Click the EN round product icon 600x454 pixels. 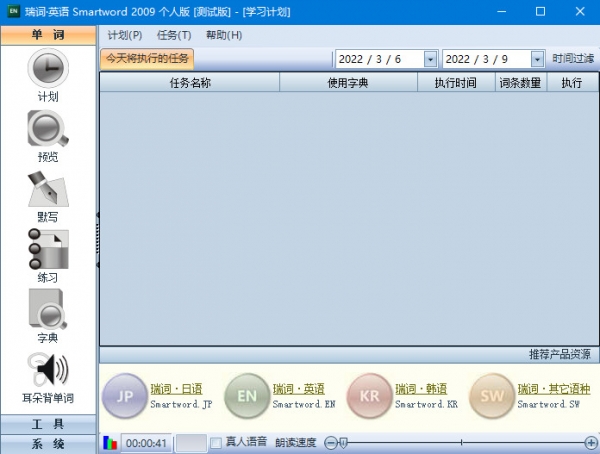tap(247, 396)
